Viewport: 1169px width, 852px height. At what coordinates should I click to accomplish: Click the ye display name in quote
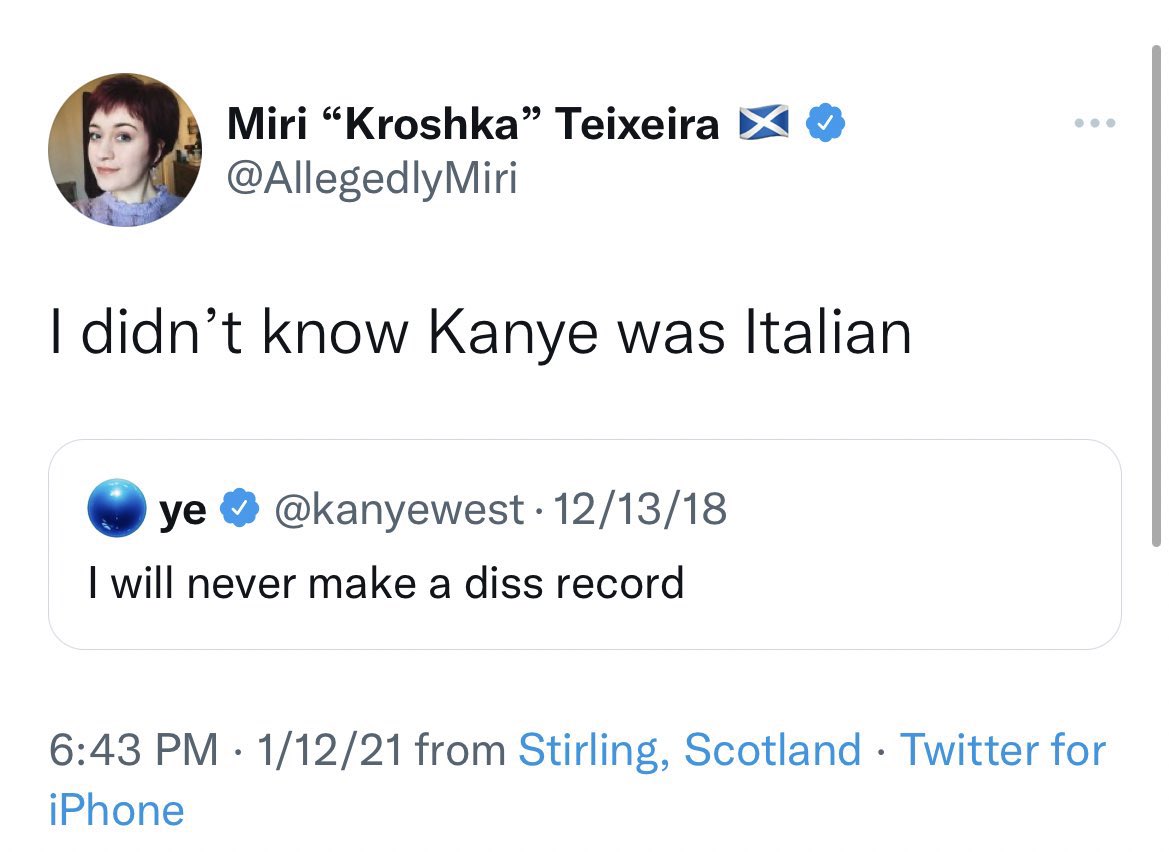tap(183, 511)
